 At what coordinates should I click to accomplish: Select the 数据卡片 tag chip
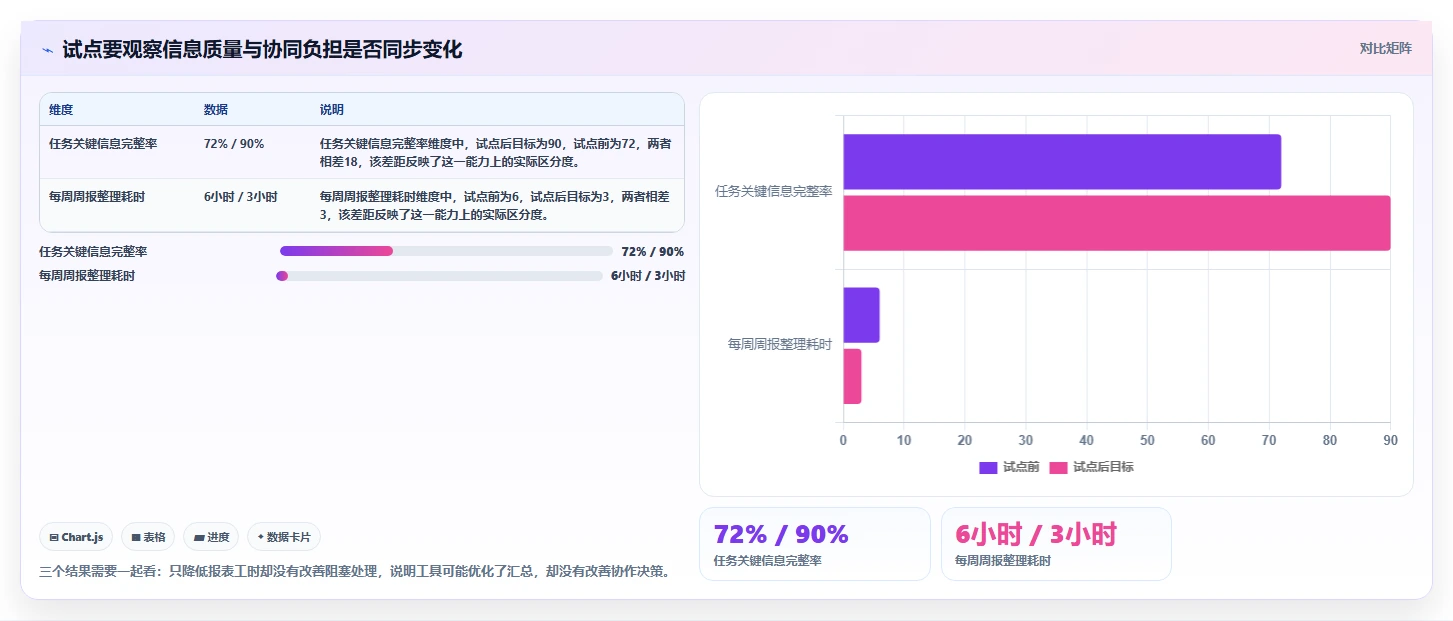284,537
